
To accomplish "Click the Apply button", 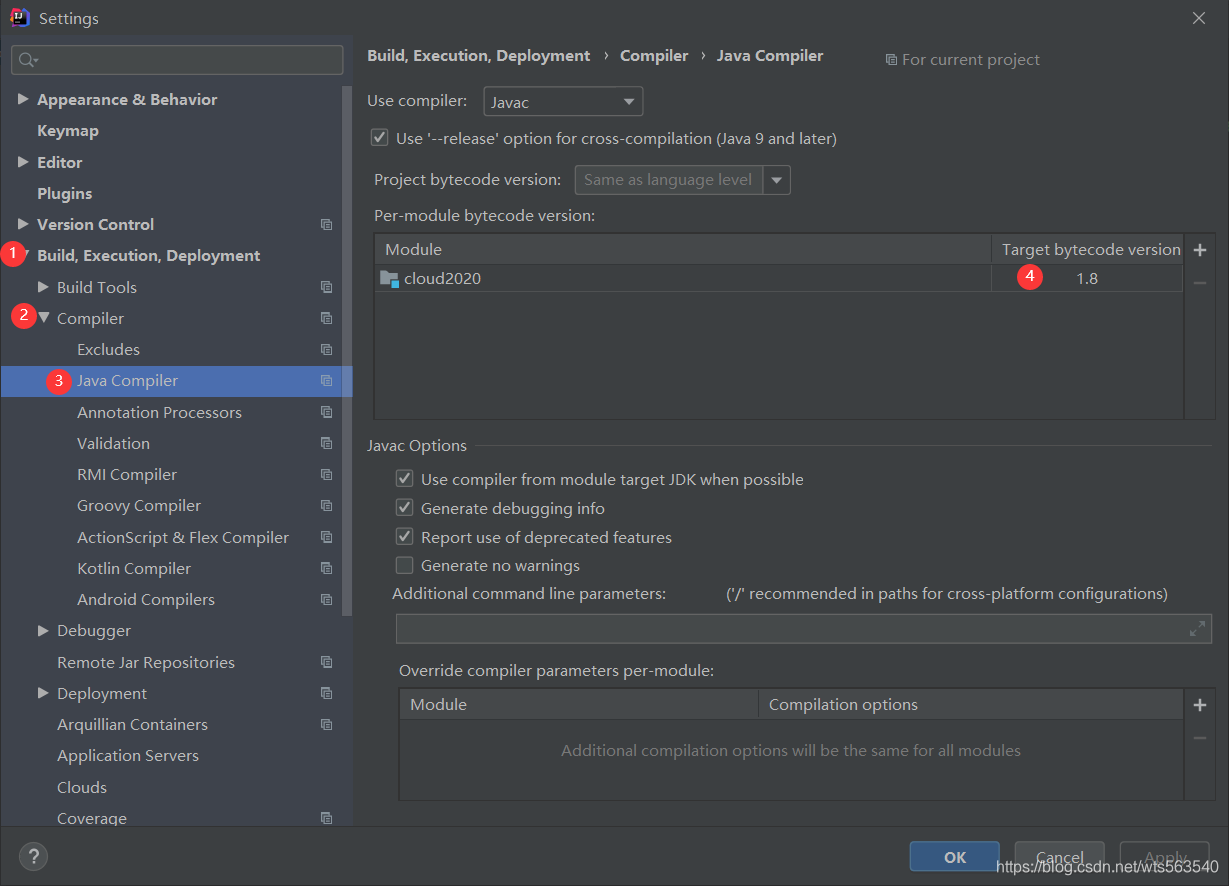I will [x=1165, y=857].
